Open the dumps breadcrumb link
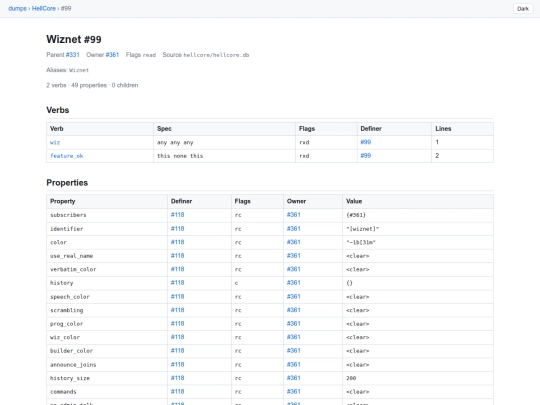The width and height of the screenshot is (540, 405). click(x=17, y=9)
